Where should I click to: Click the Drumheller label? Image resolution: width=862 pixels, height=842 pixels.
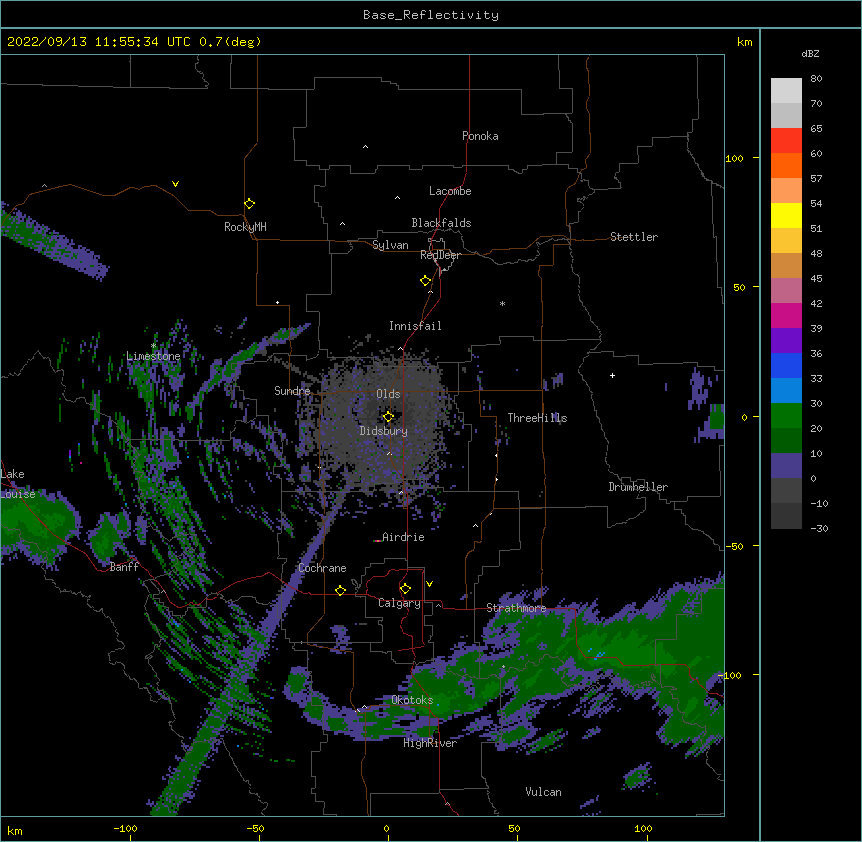tap(638, 487)
